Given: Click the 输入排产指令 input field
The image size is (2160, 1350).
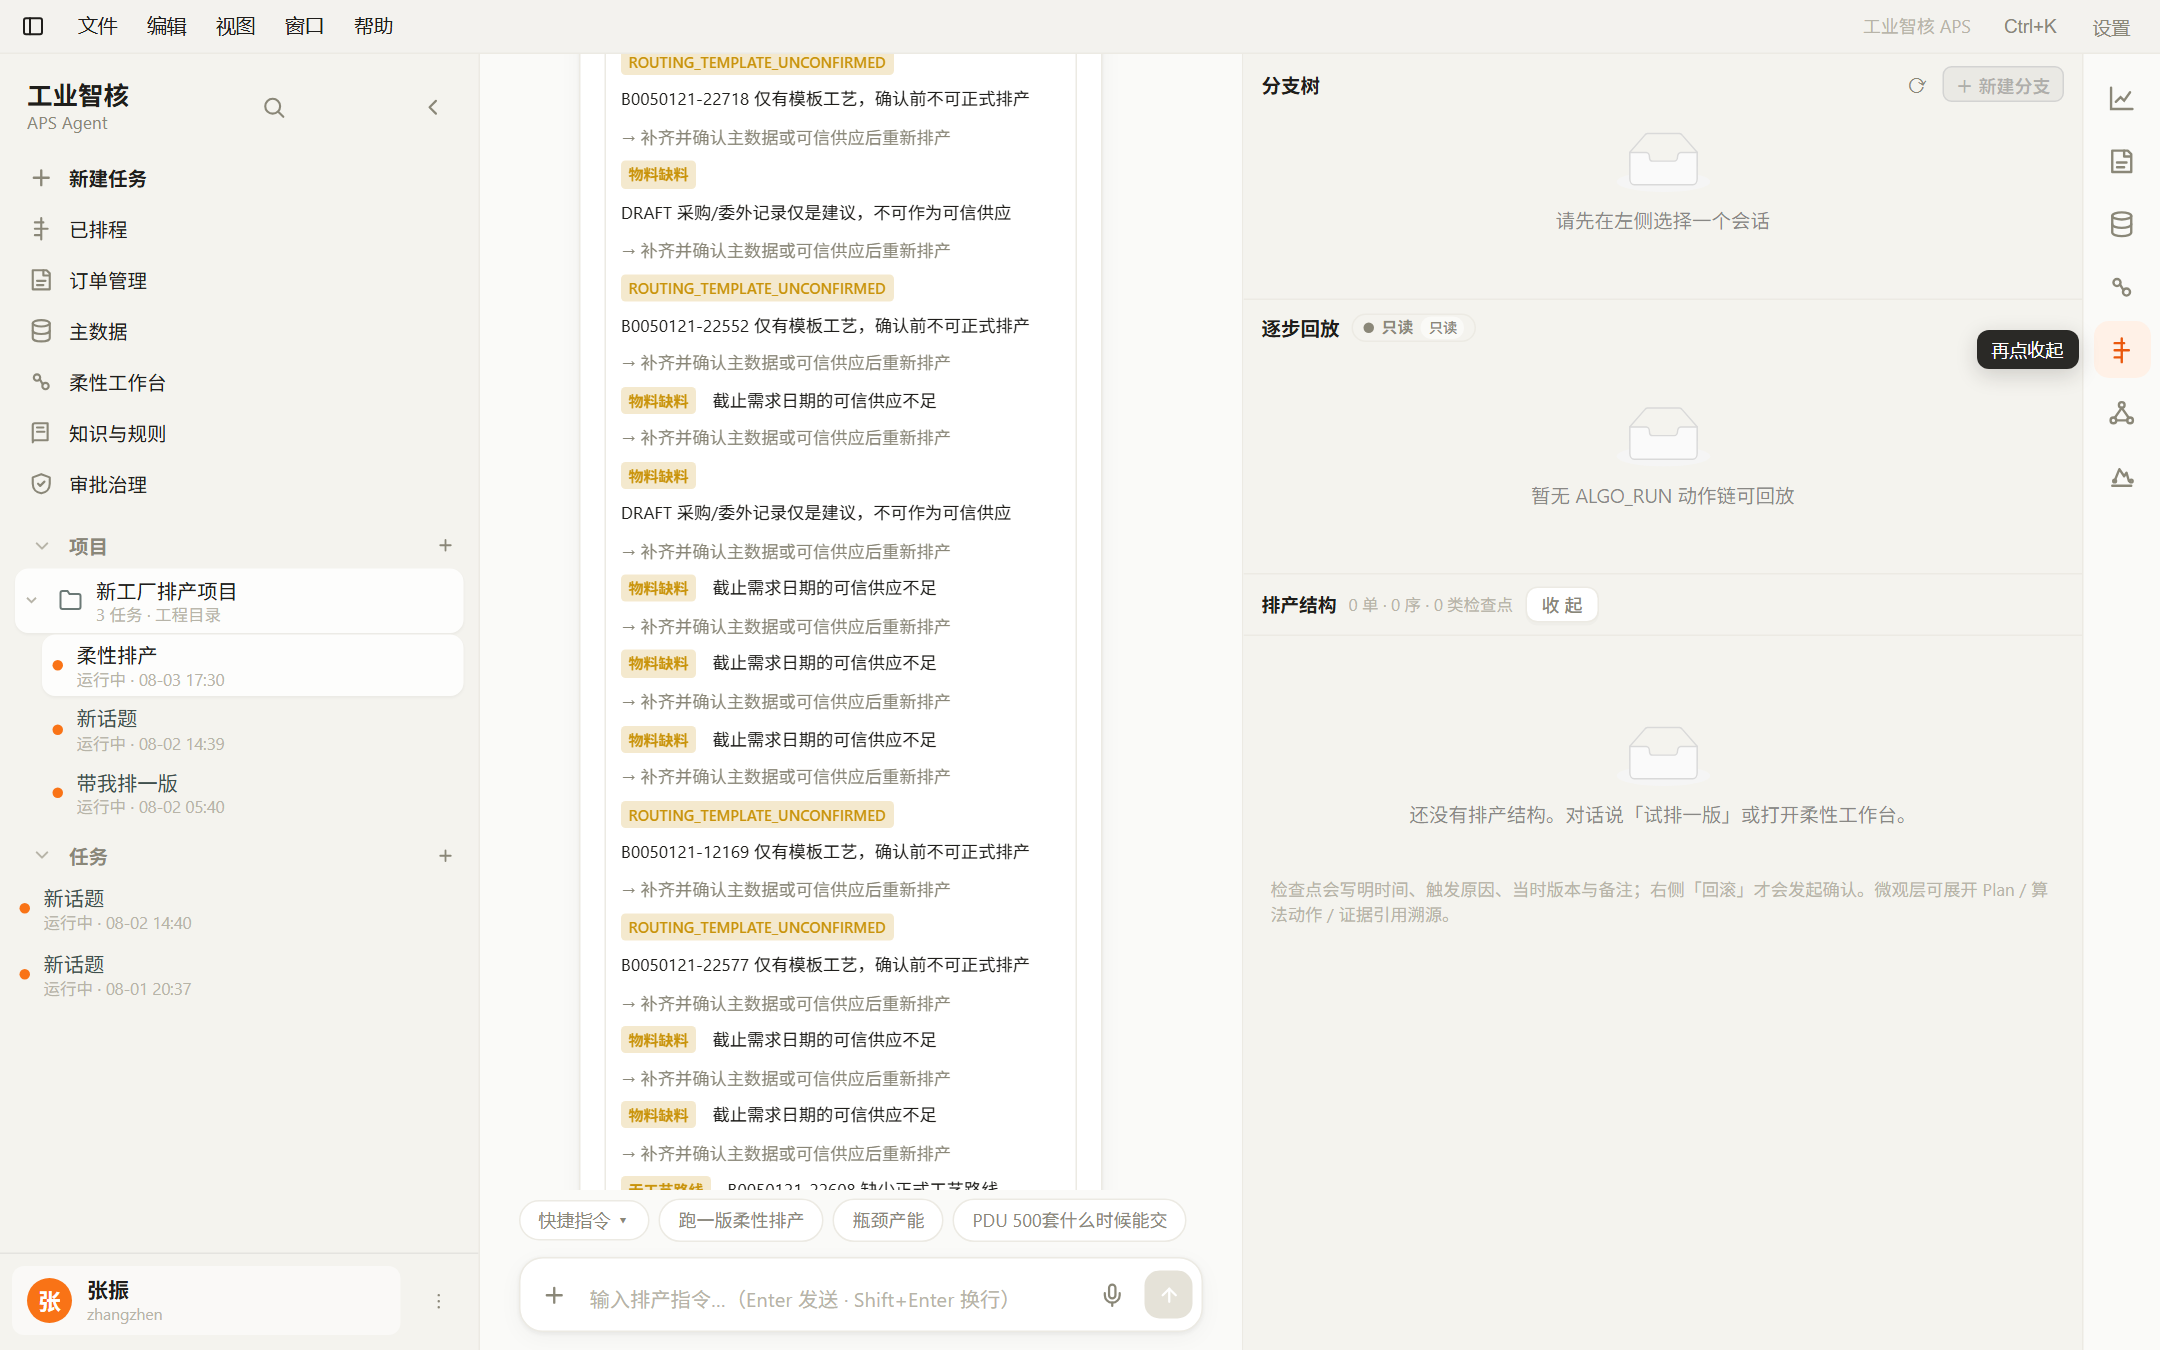Looking at the screenshot, I should (830, 1298).
